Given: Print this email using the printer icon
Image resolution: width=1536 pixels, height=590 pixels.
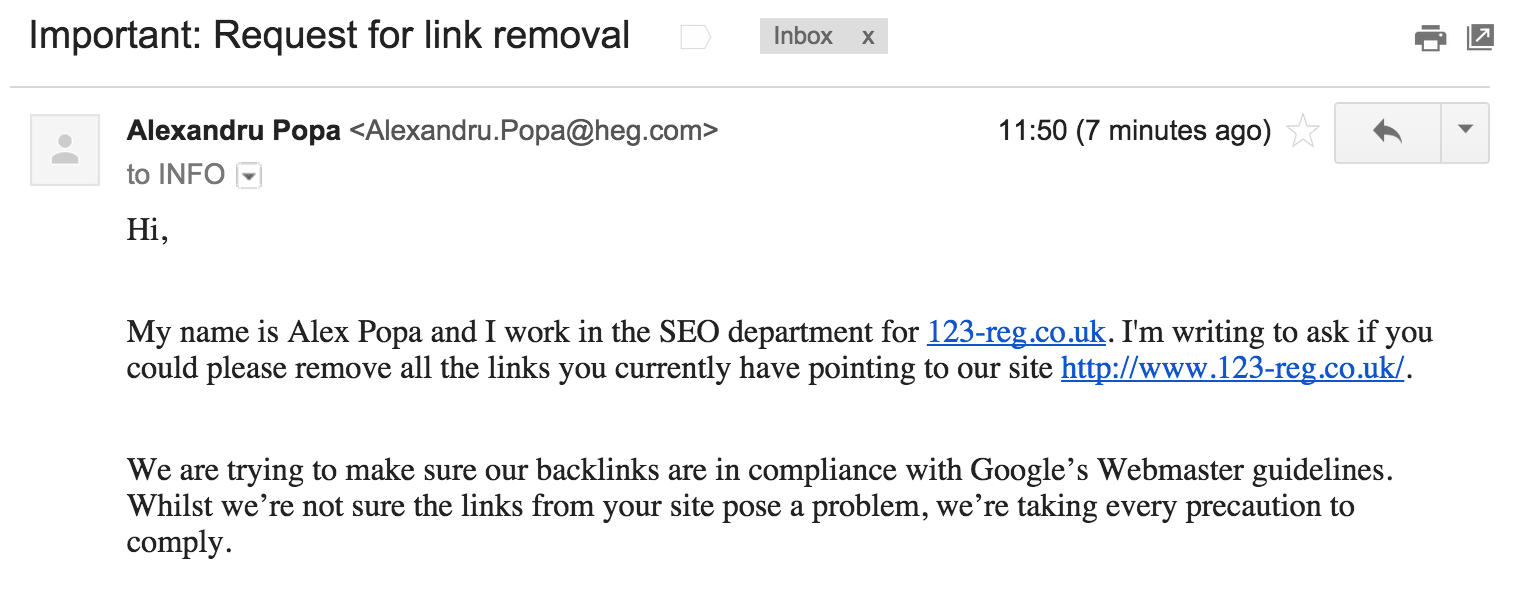Looking at the screenshot, I should coord(1431,38).
